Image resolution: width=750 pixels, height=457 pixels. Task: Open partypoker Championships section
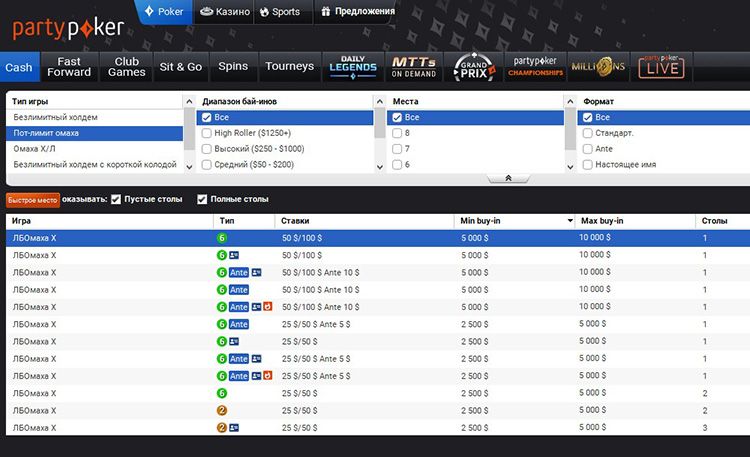535,67
